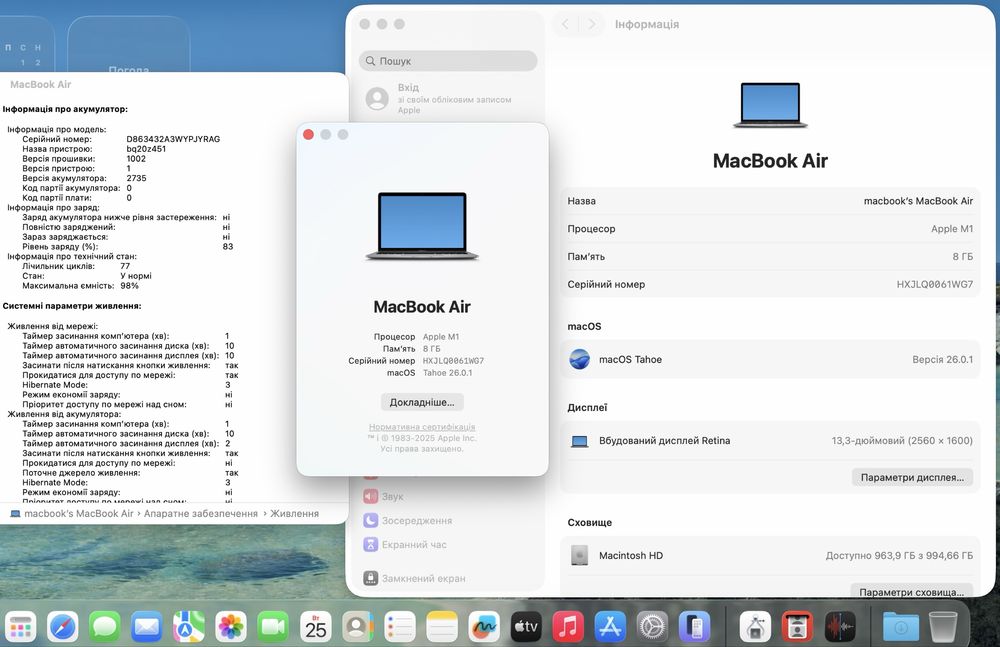The image size is (1000, 647).
Task: Open Voice Memos from the Dock
Action: [839, 627]
